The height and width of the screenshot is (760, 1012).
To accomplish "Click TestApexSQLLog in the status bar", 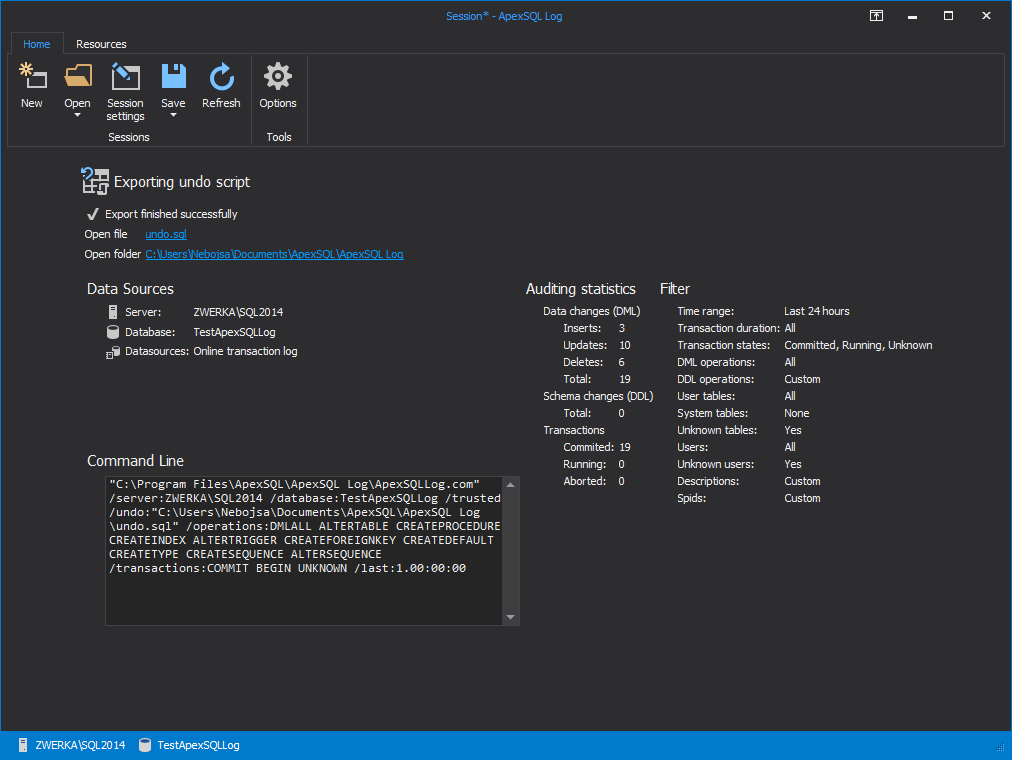I will pos(198,745).
